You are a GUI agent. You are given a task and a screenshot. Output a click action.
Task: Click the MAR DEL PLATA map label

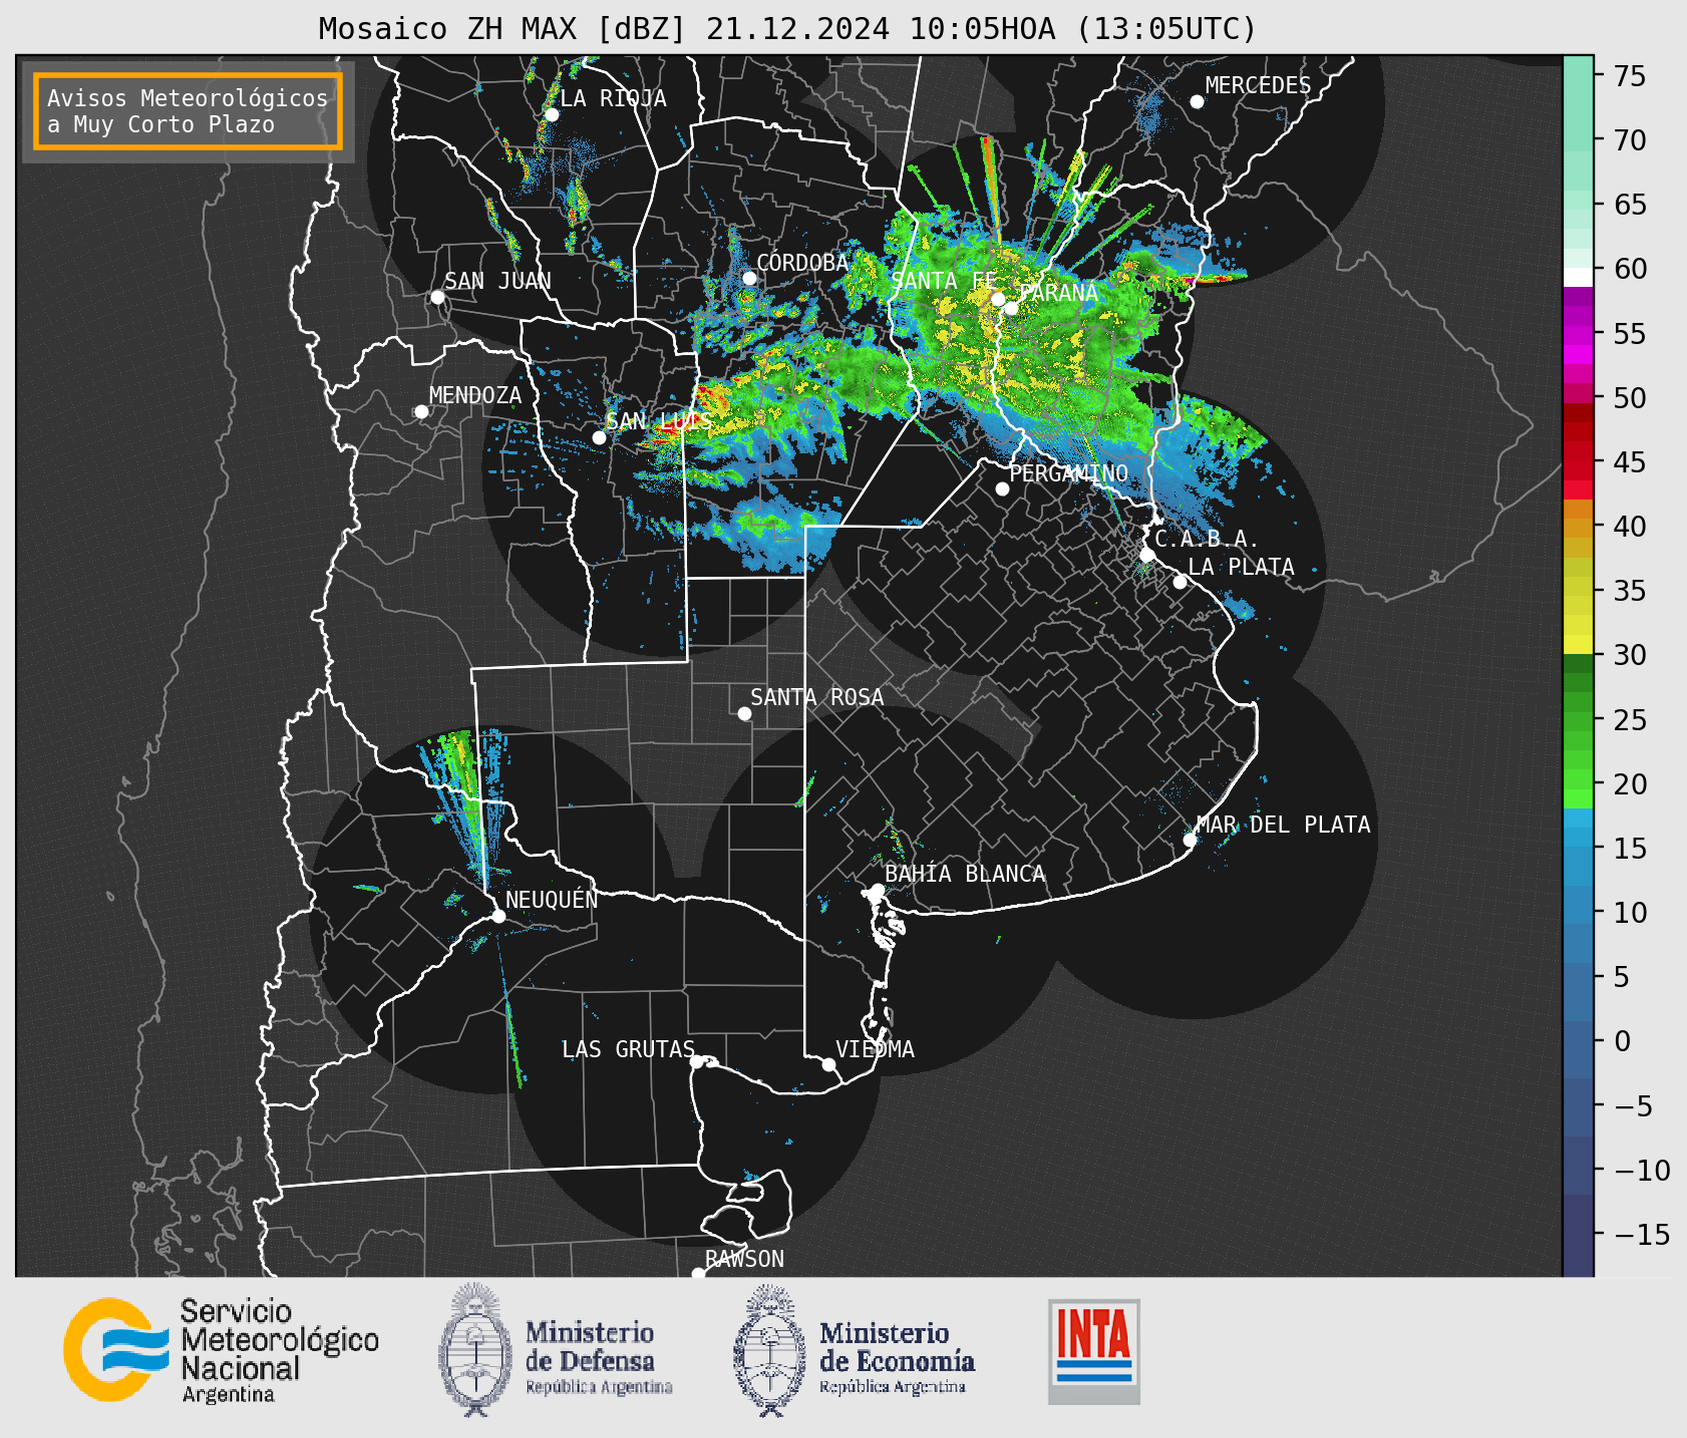pyautogui.click(x=1283, y=825)
